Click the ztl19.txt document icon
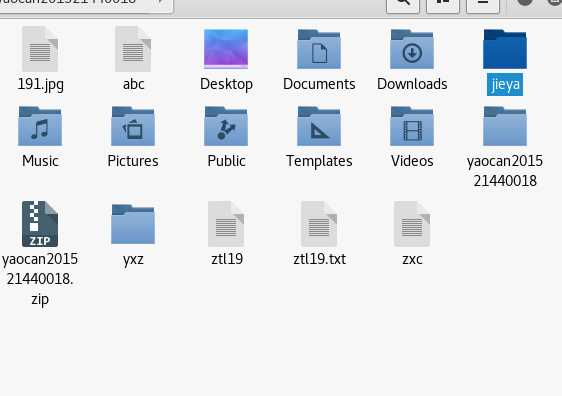The width and height of the screenshot is (562, 396). coord(319,224)
